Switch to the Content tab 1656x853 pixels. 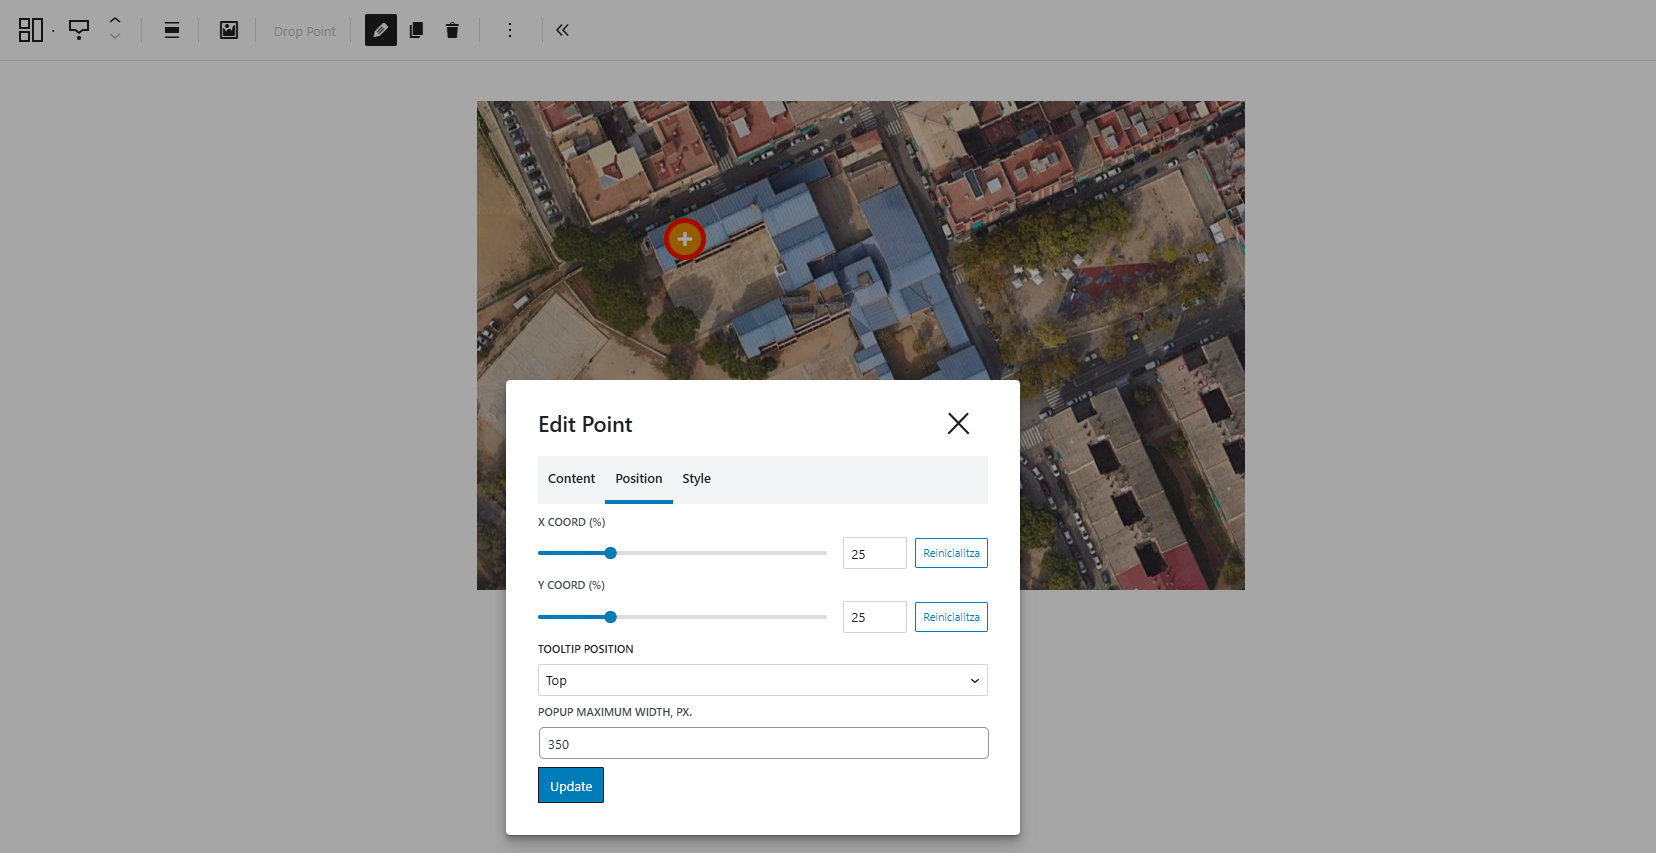point(571,479)
